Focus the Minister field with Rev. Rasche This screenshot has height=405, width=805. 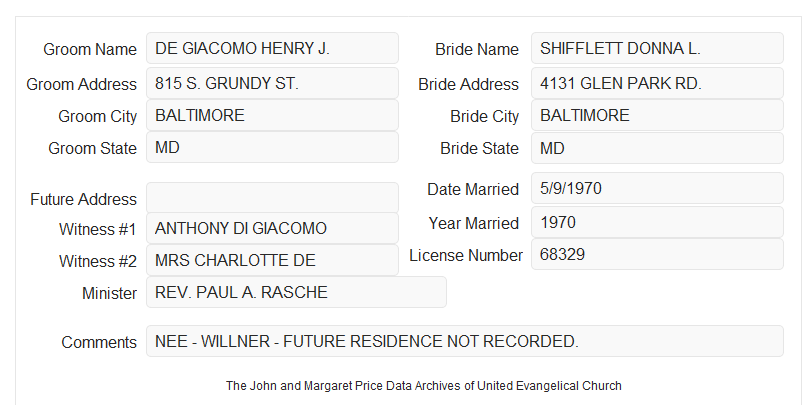tap(296, 292)
